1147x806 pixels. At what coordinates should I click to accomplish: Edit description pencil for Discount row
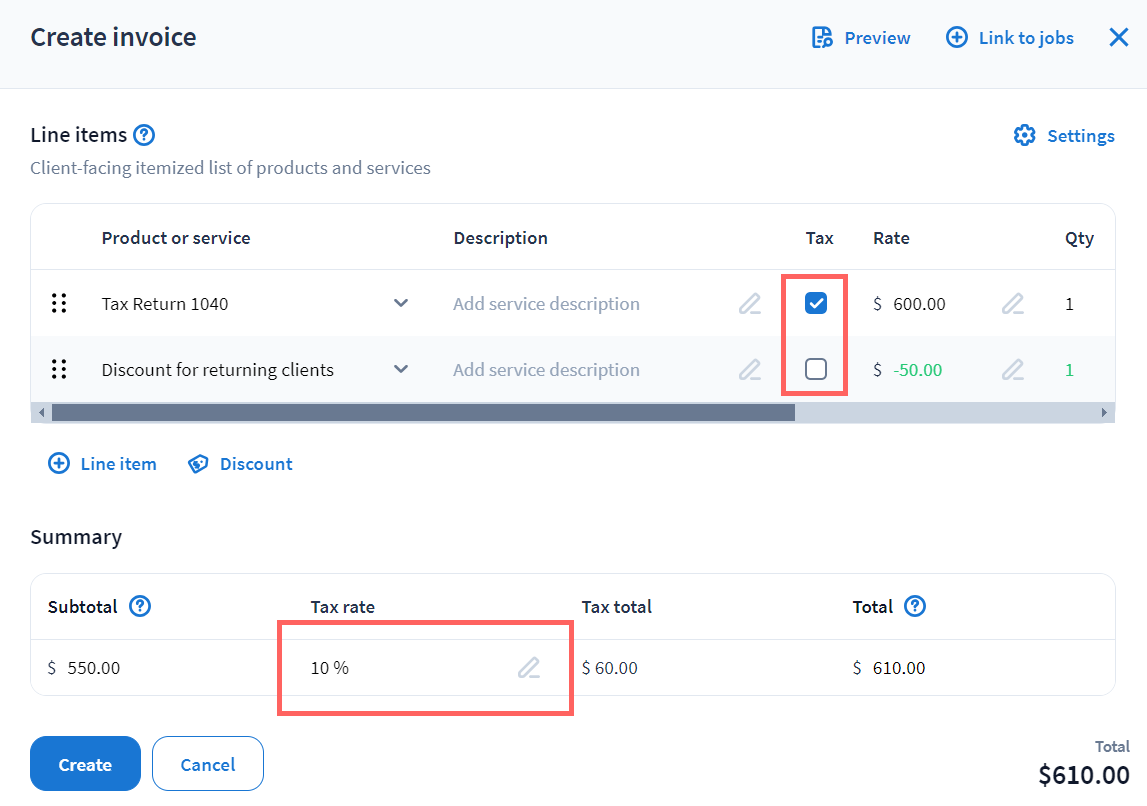click(750, 370)
